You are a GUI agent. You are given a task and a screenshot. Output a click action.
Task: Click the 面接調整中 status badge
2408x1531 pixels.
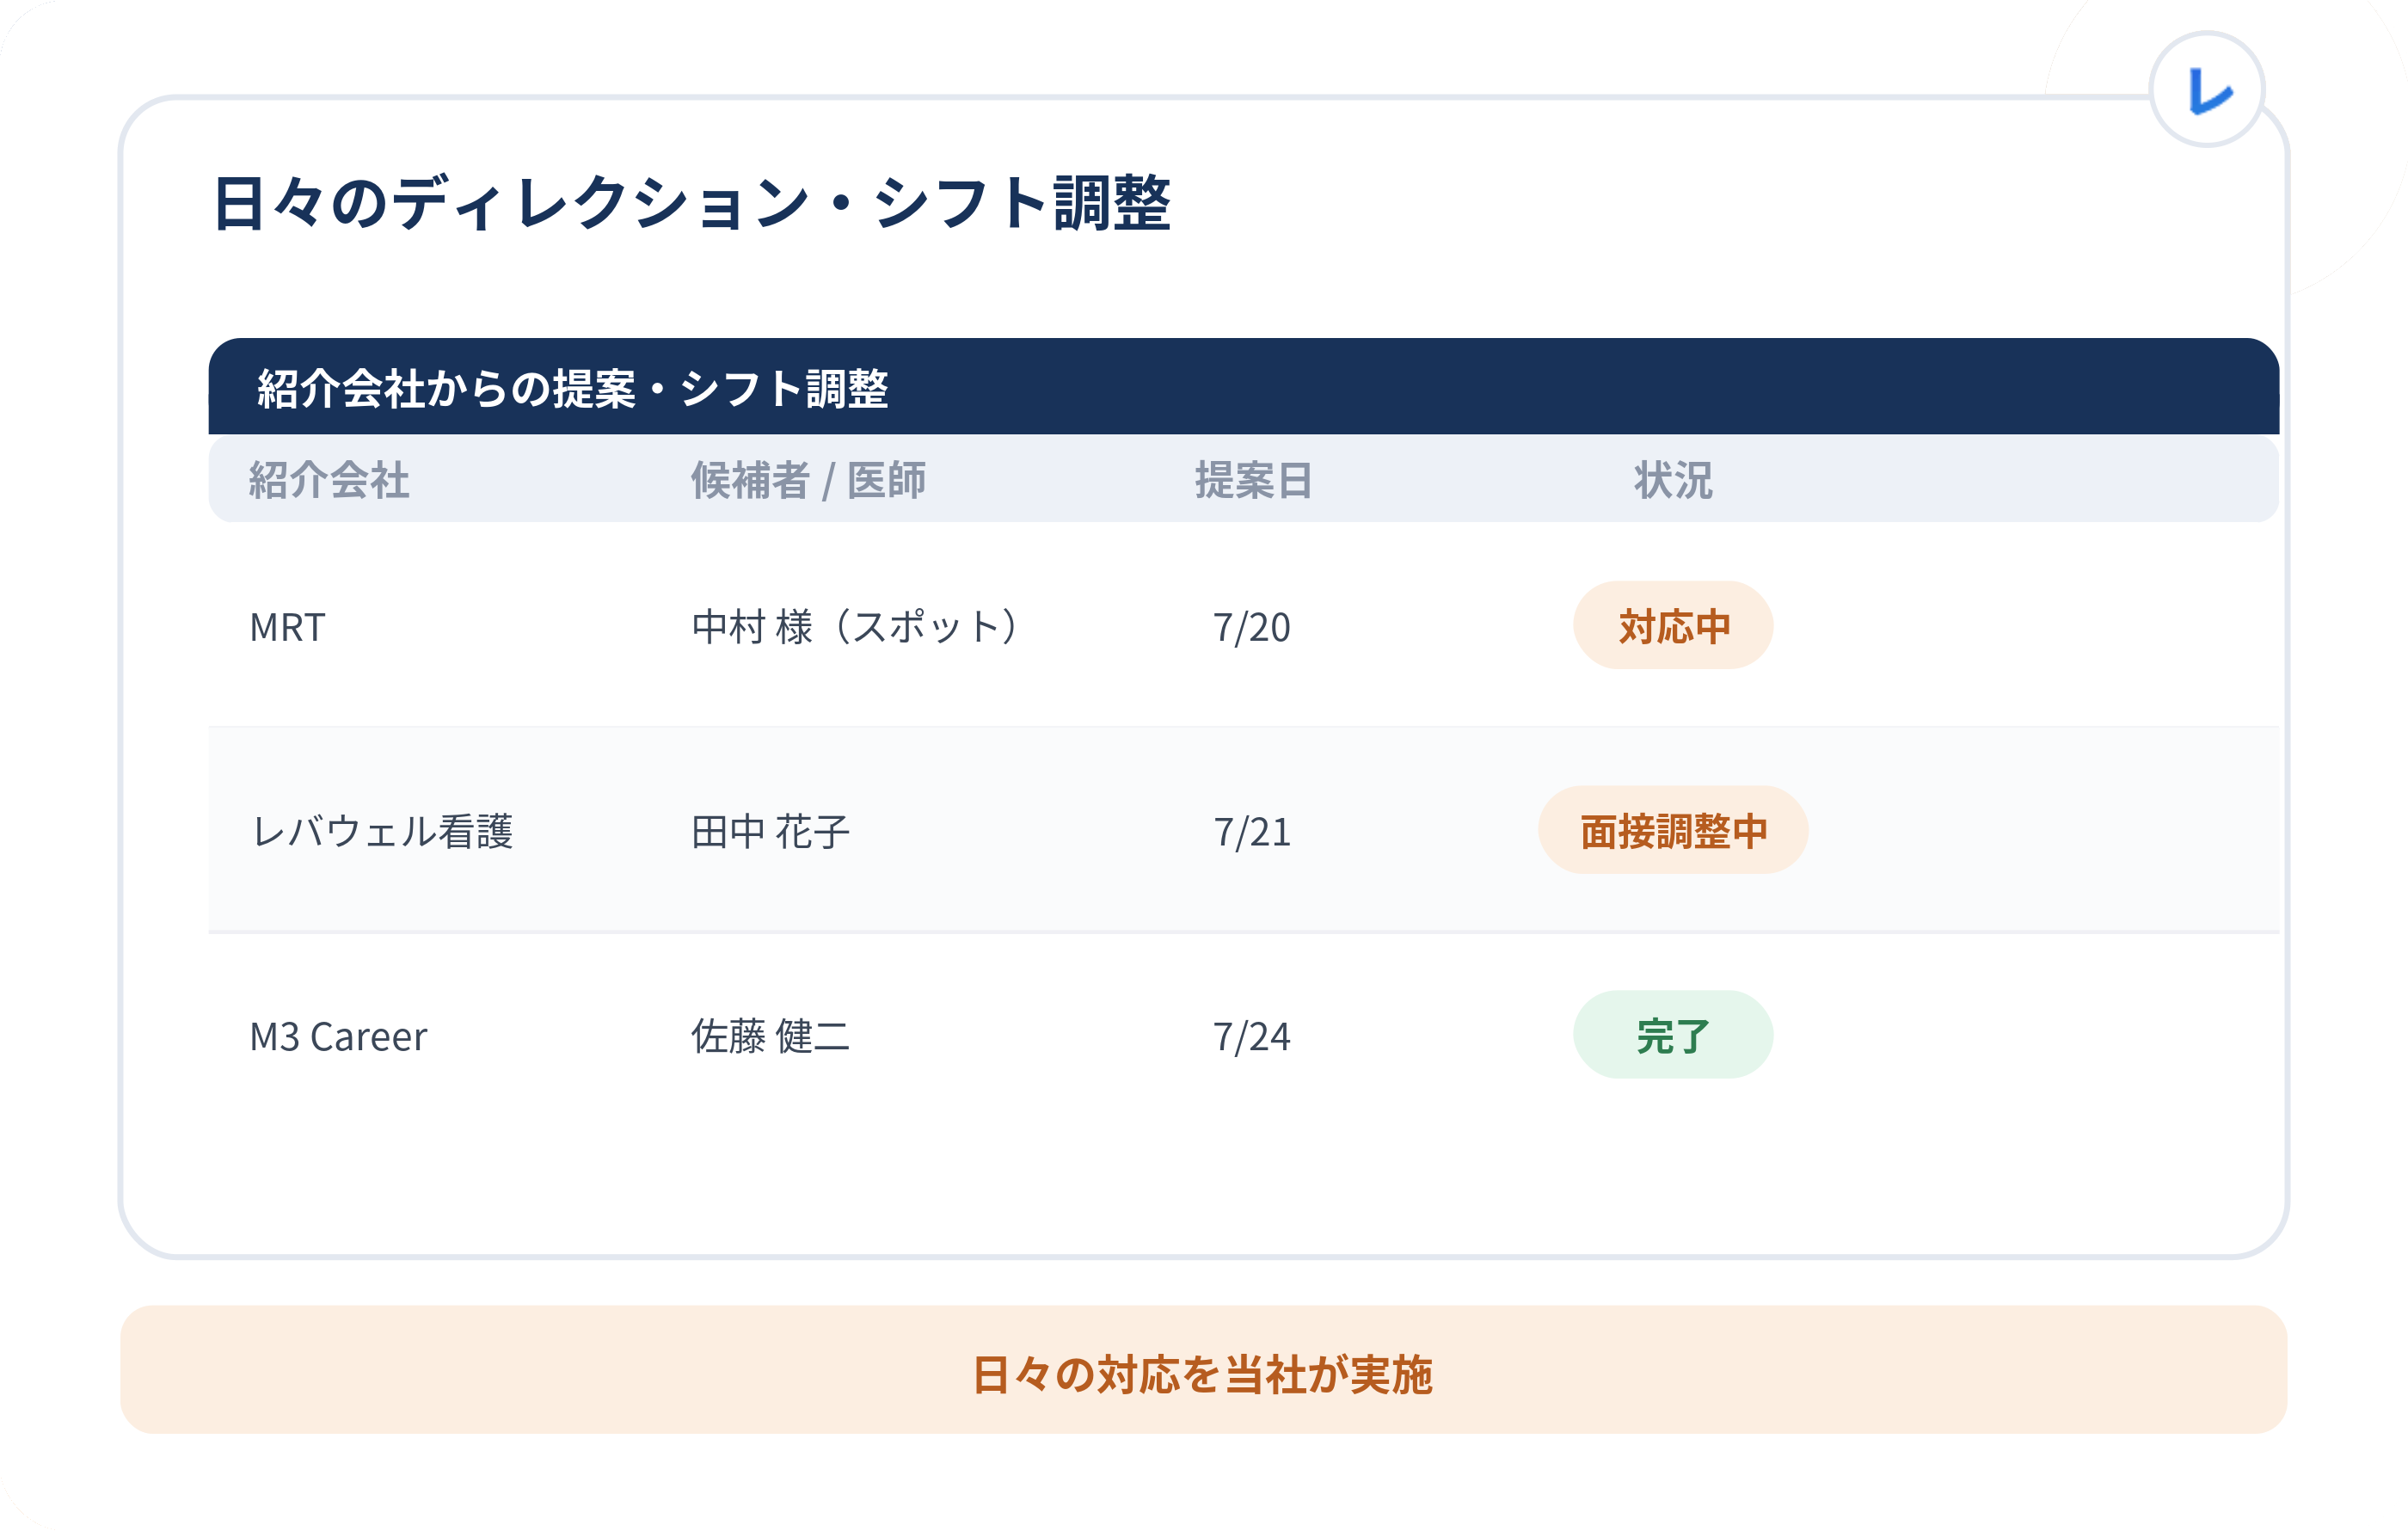(x=1673, y=830)
